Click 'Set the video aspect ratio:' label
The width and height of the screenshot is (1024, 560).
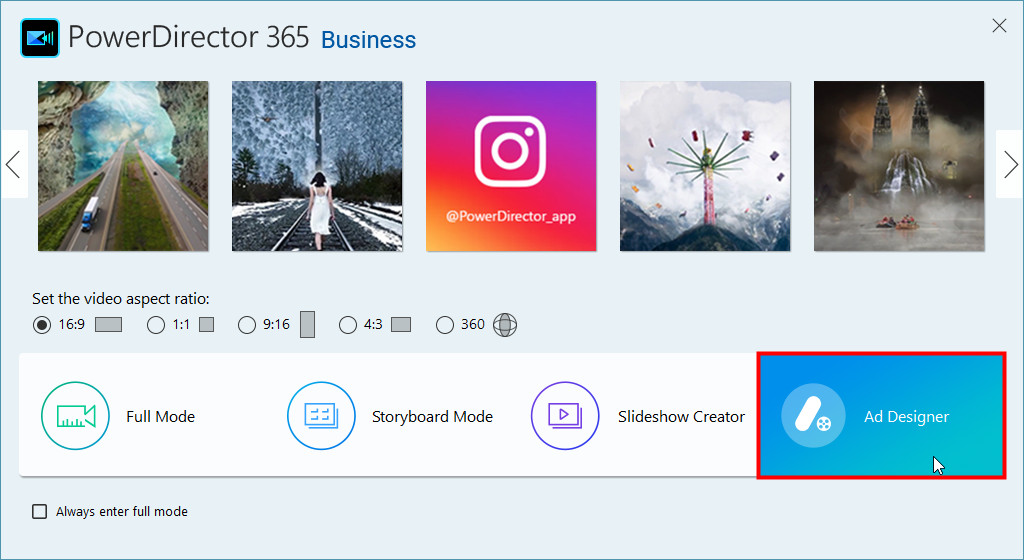click(x=121, y=299)
